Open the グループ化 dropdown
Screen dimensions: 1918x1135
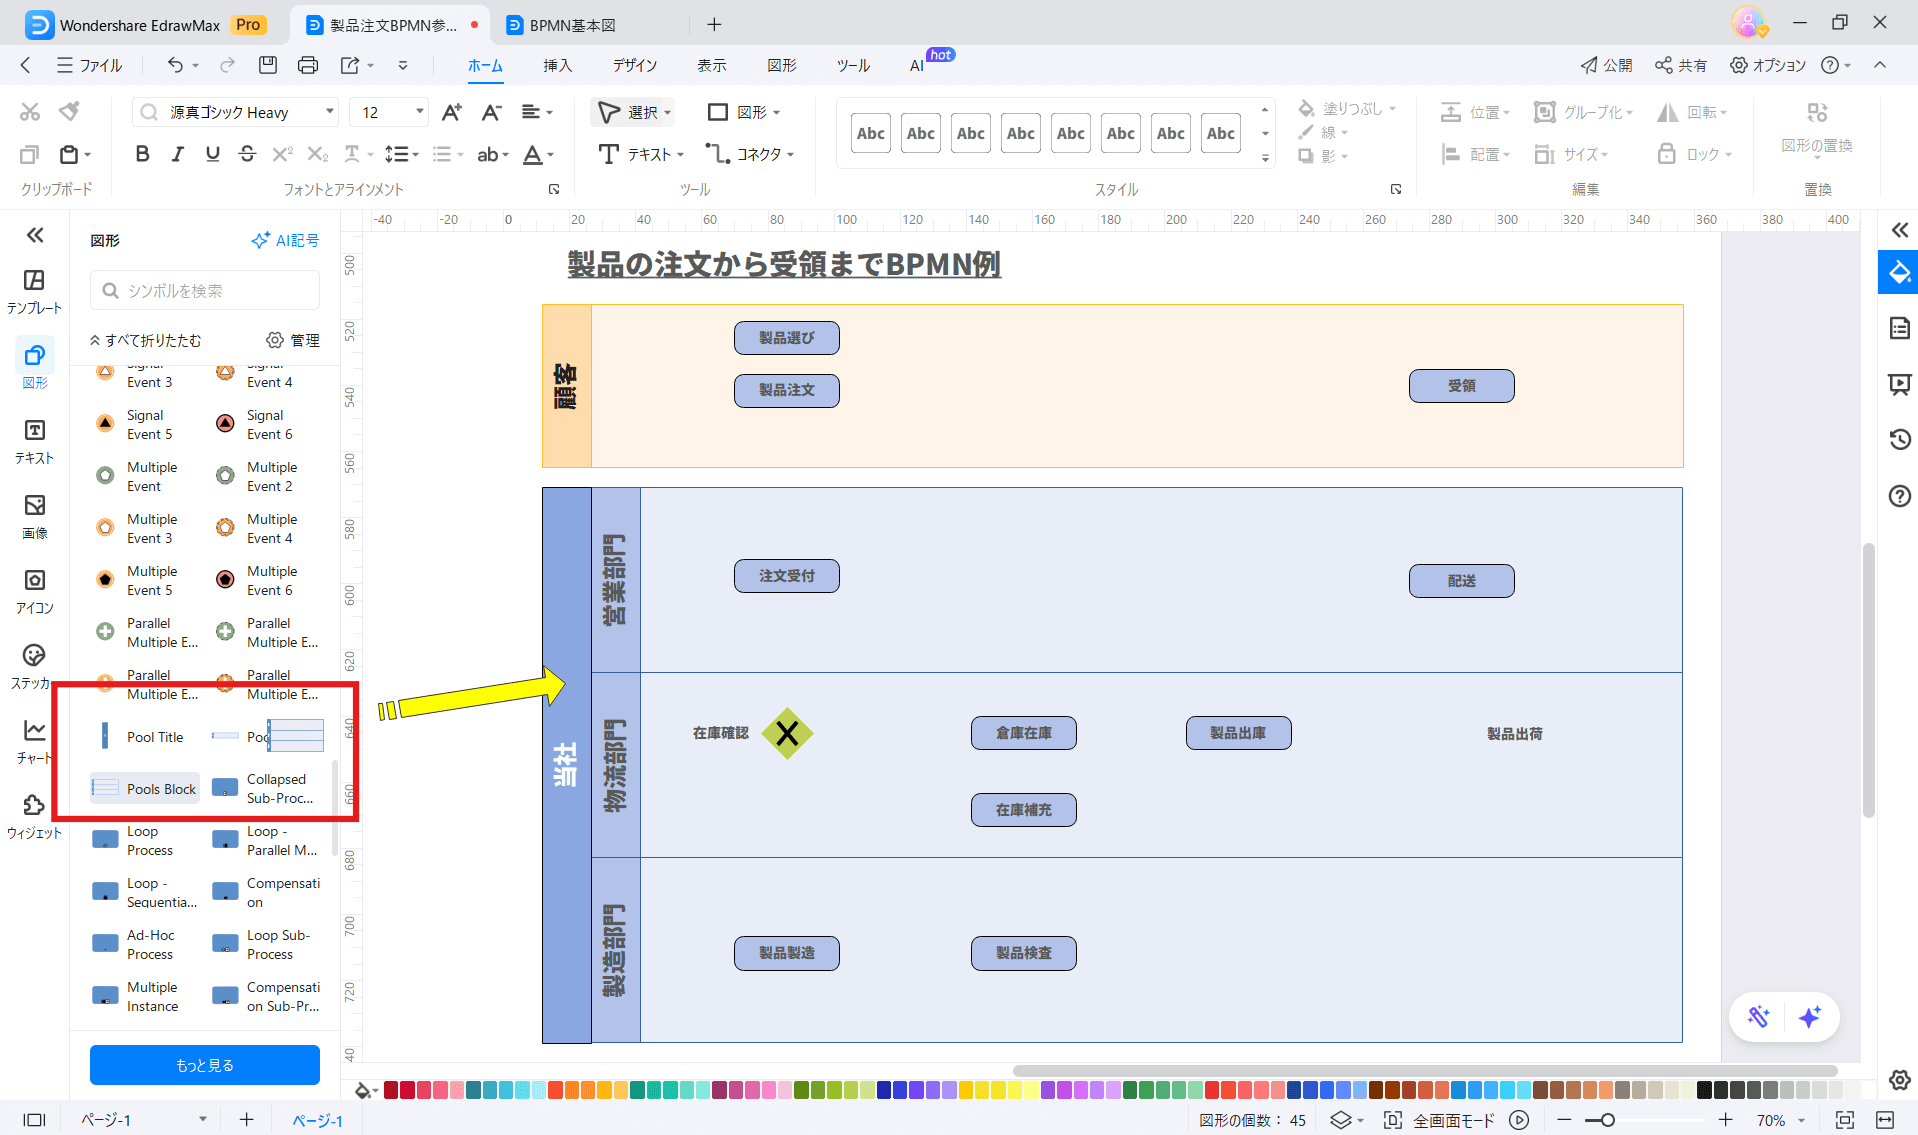click(1584, 112)
